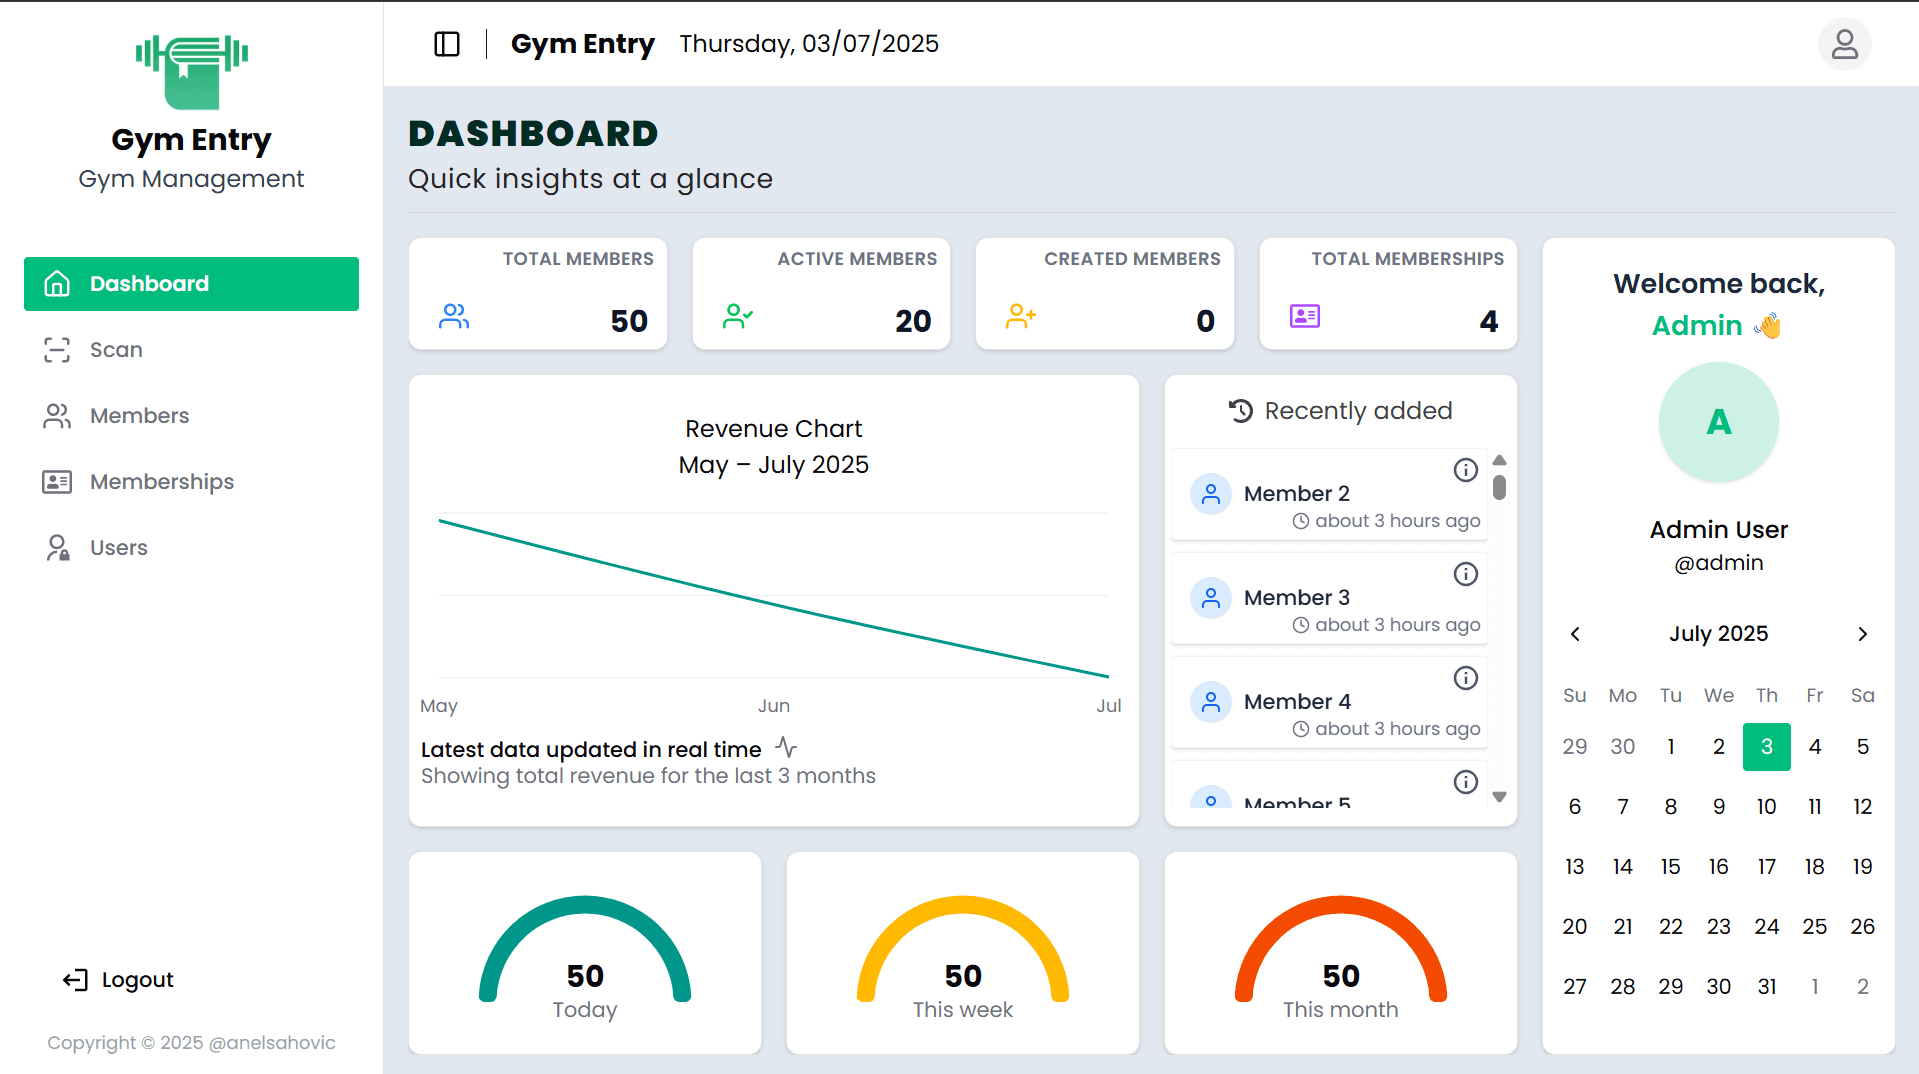Select July 17 in the calendar

click(1766, 867)
